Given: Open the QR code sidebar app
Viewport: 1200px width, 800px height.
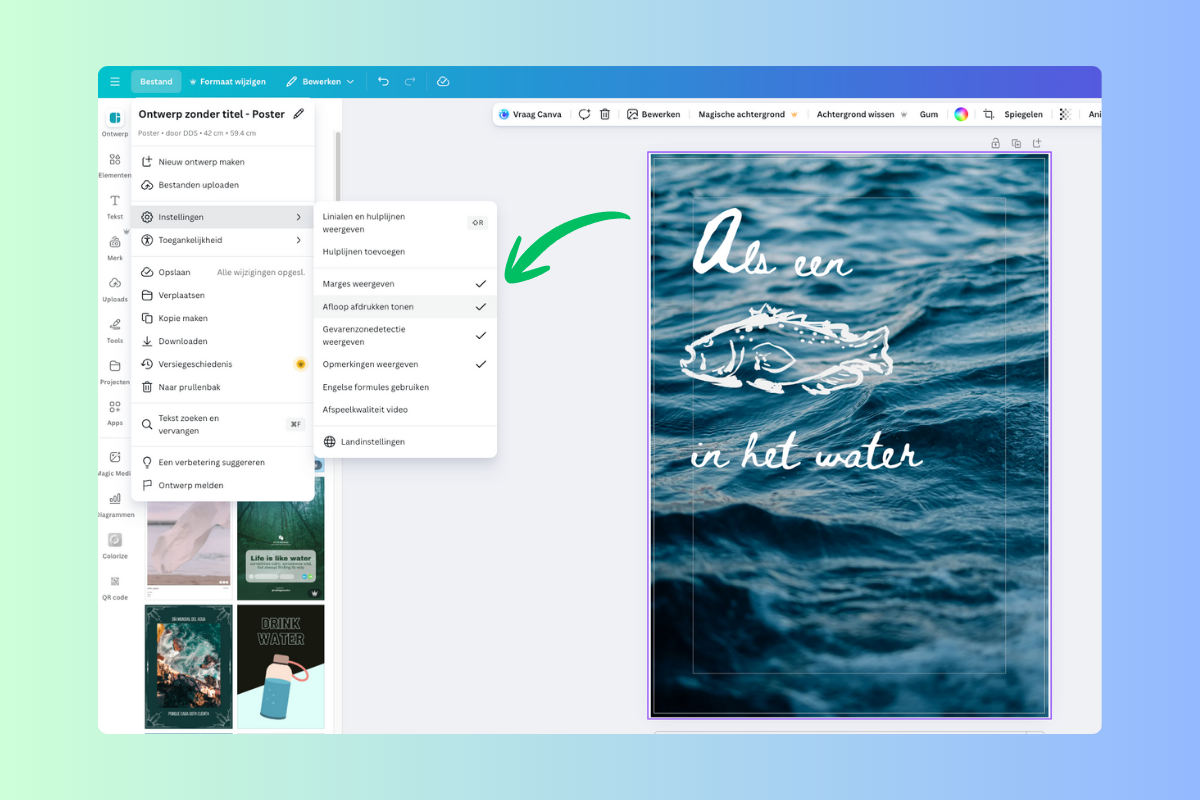Looking at the screenshot, I should [x=115, y=587].
